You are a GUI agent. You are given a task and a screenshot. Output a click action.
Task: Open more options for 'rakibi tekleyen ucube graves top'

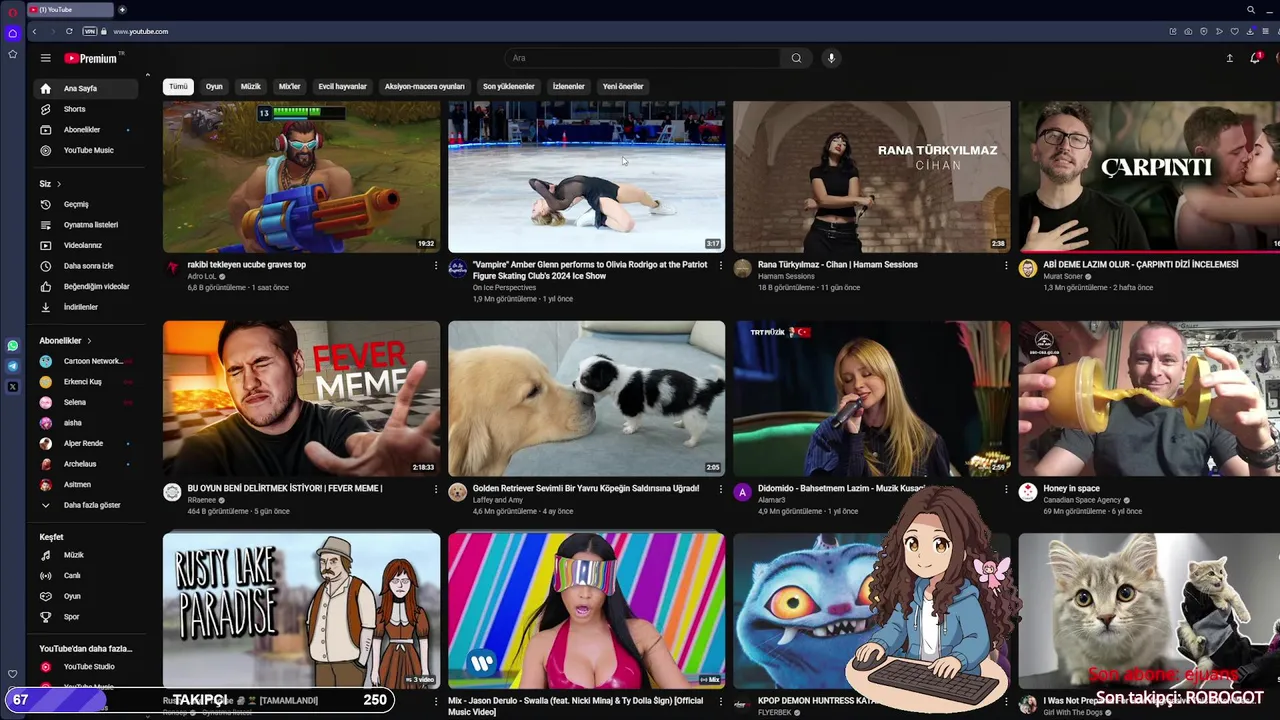tap(435, 265)
